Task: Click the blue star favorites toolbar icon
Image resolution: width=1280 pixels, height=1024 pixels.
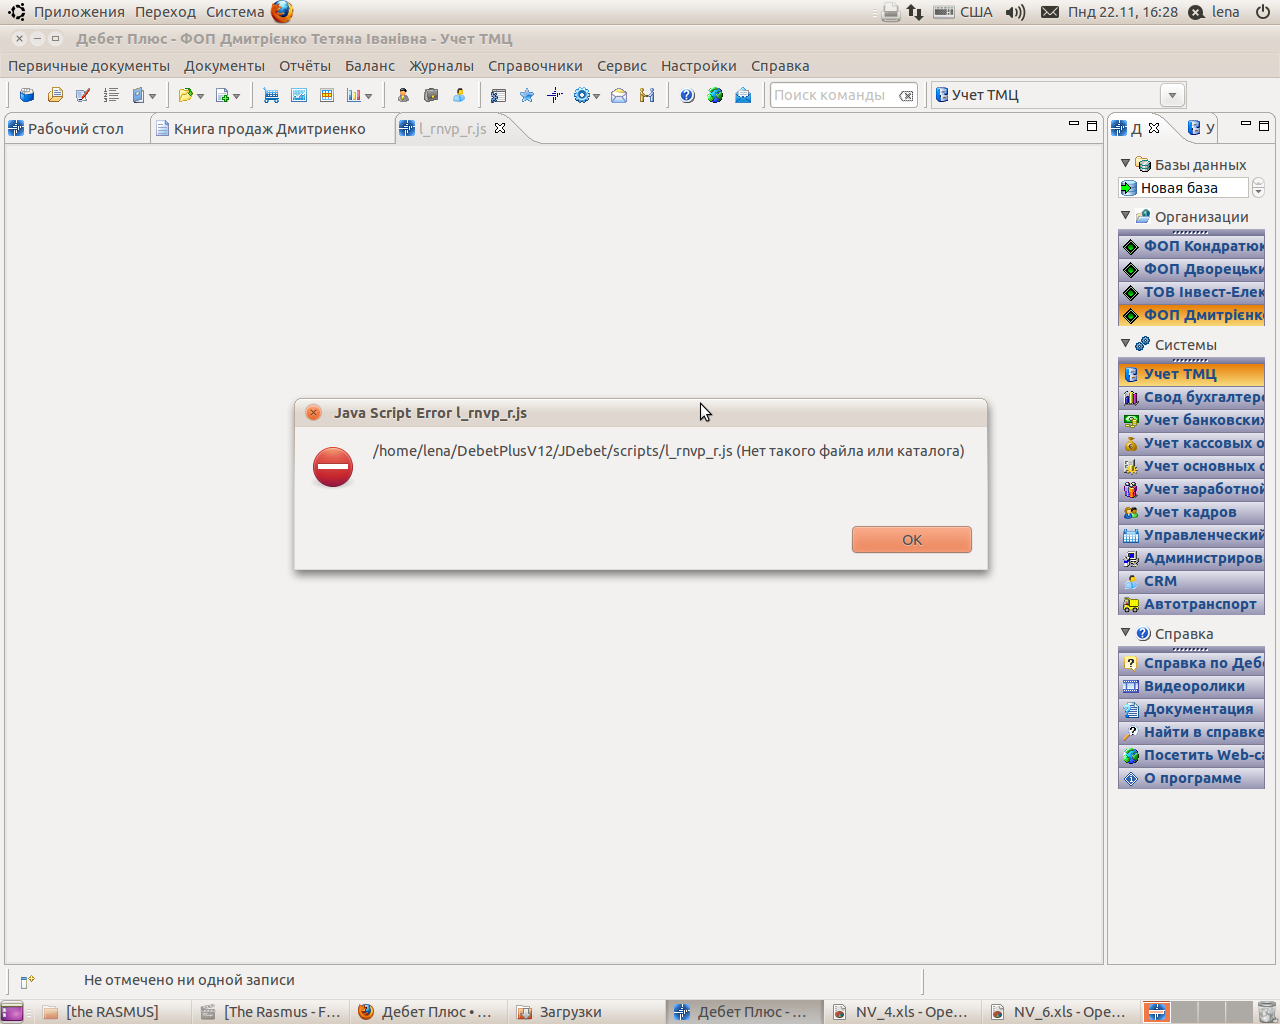Action: click(x=527, y=95)
